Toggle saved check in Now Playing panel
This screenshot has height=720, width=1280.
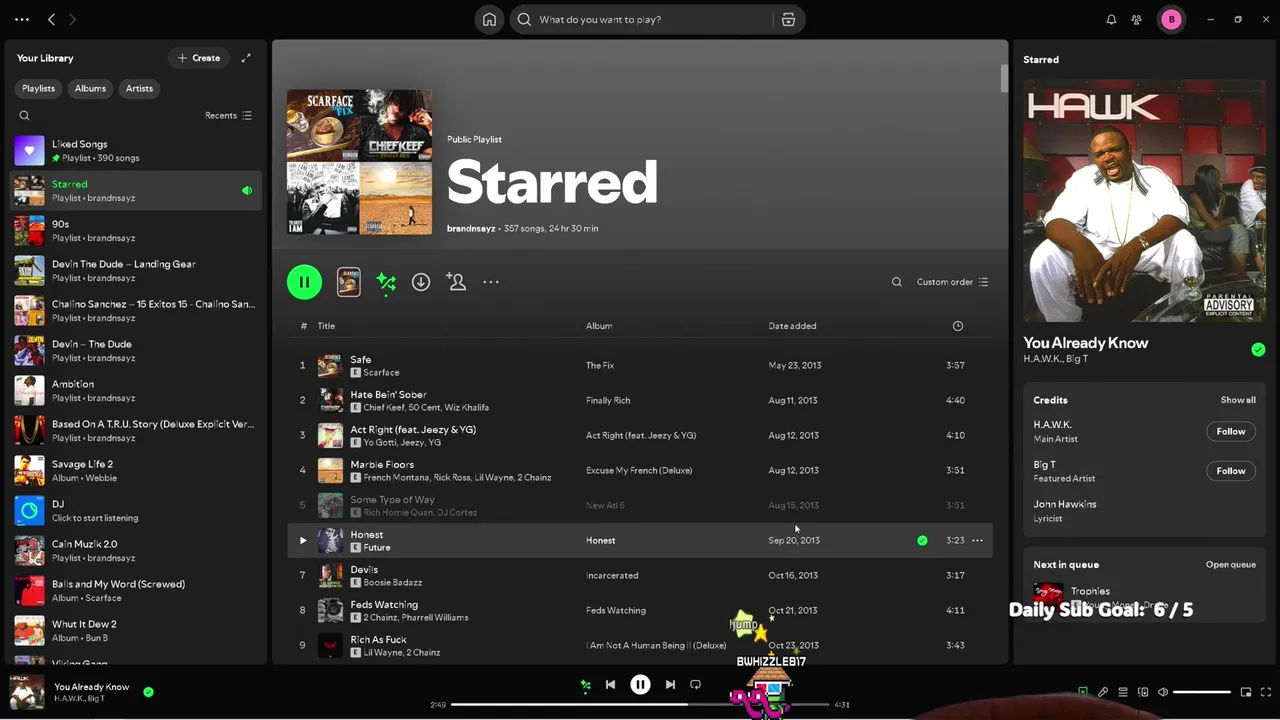1258,349
